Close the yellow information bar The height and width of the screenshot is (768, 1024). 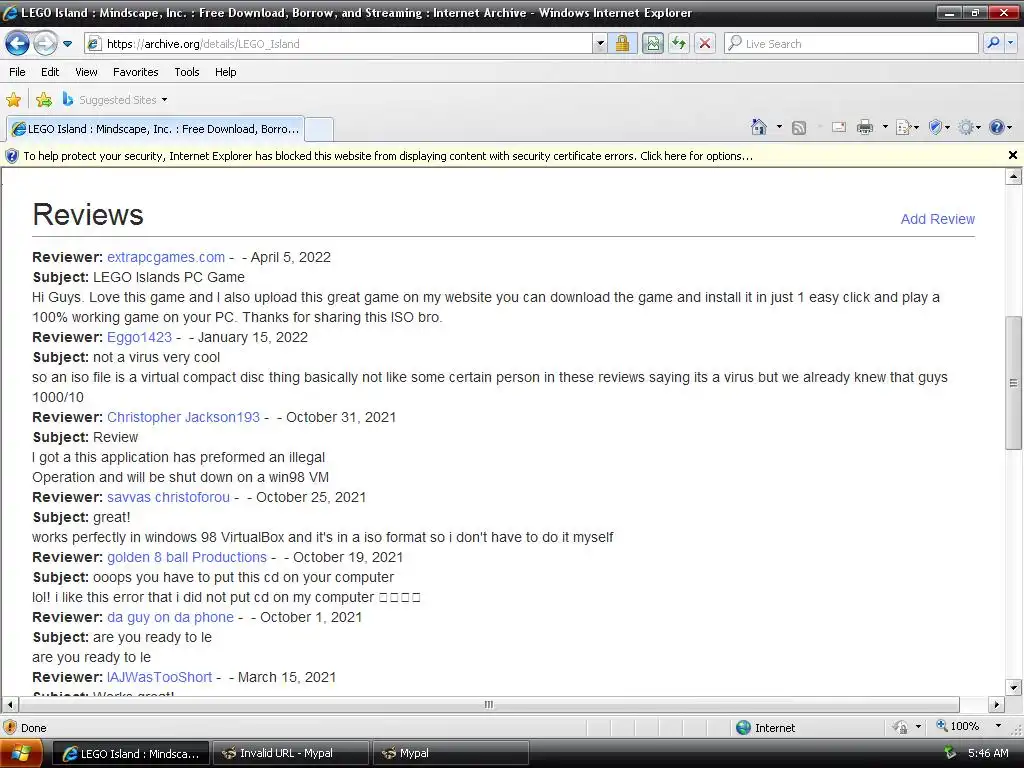click(1012, 155)
